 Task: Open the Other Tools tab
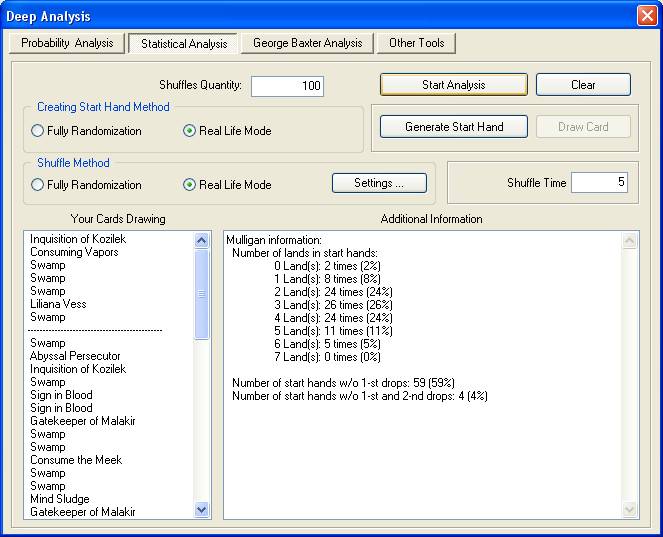[x=416, y=43]
